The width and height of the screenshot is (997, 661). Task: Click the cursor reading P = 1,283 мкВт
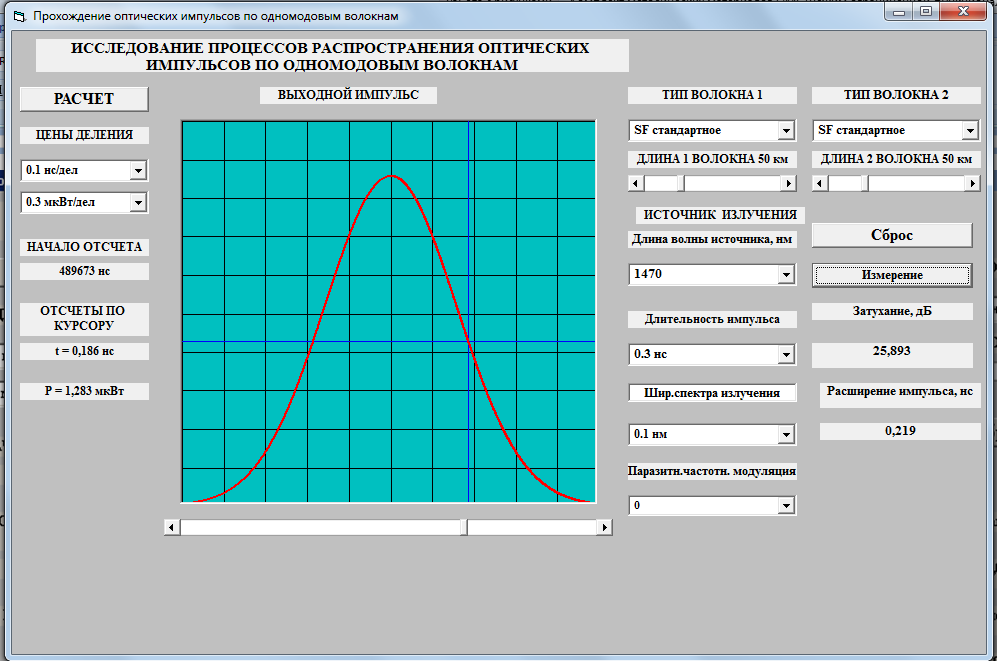[85, 392]
